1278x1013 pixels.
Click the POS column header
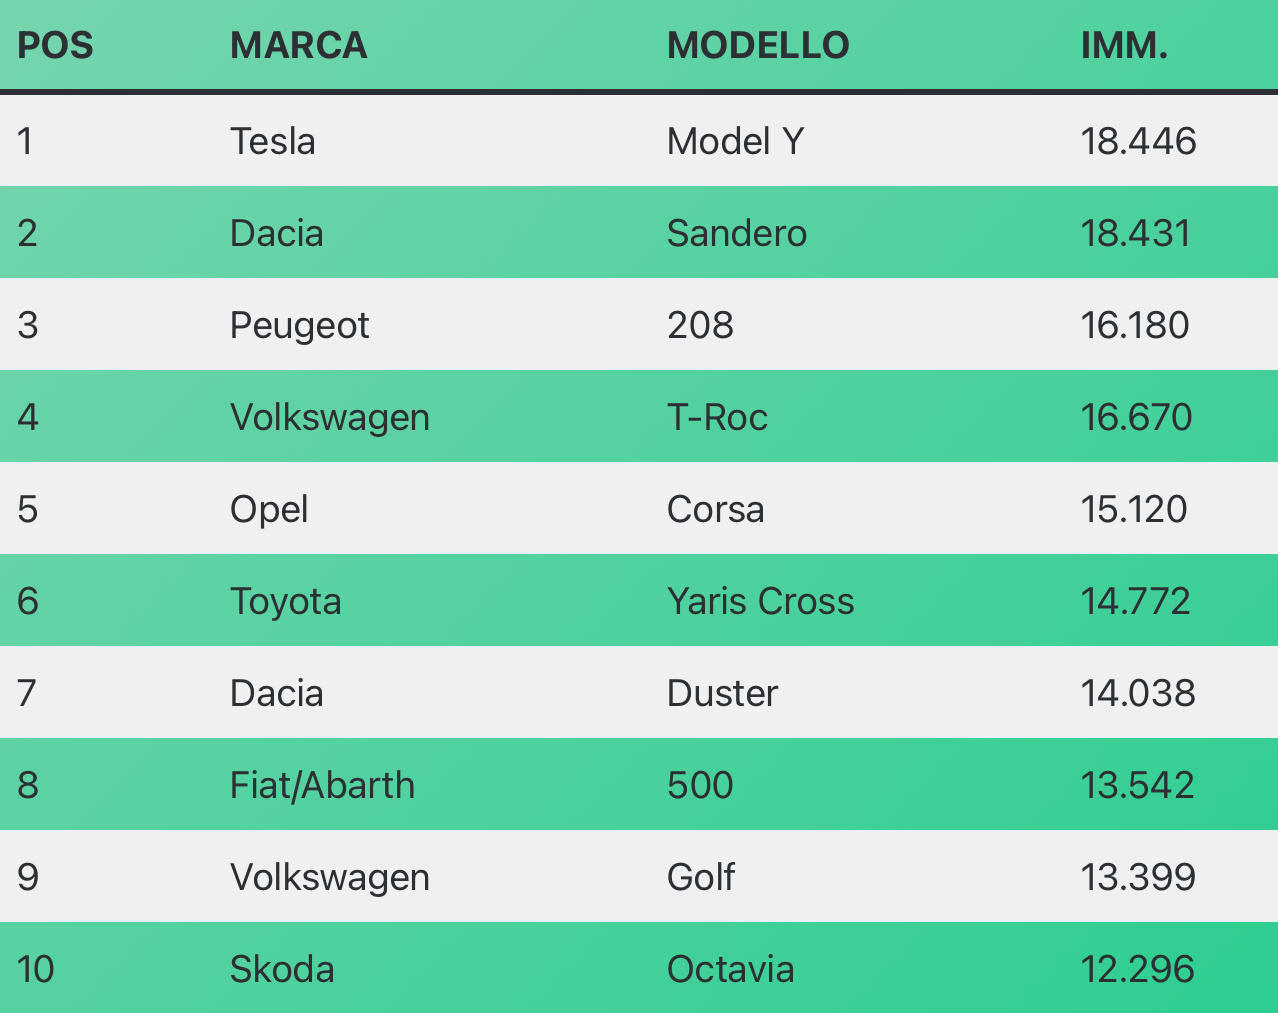pos(56,46)
